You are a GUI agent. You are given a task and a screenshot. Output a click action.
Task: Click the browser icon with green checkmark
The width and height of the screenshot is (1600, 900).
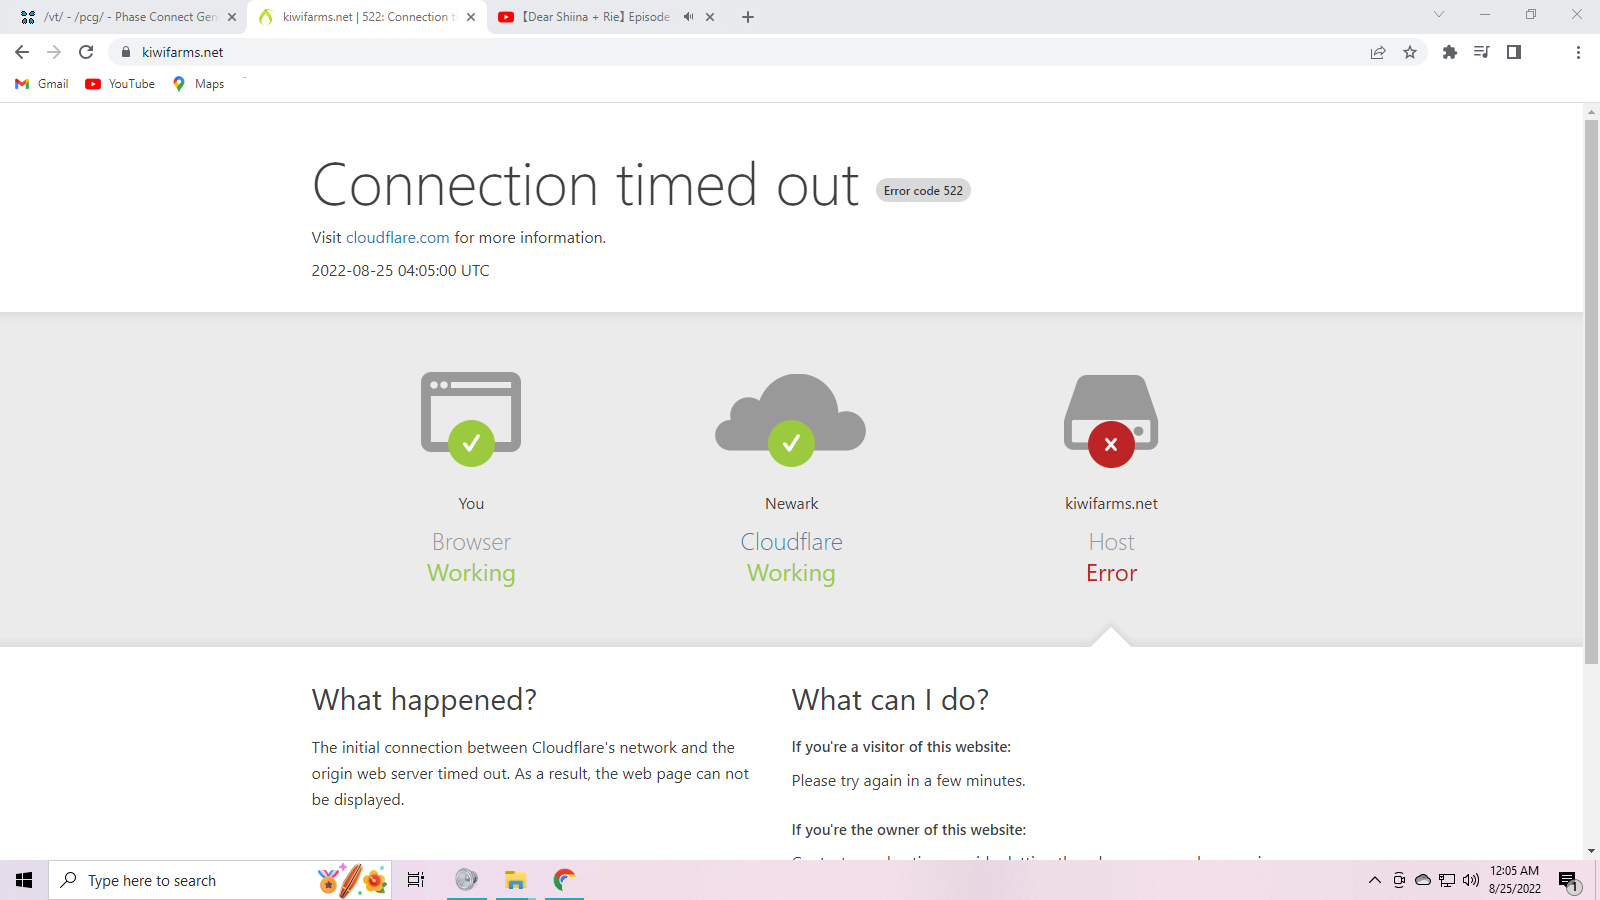(x=471, y=419)
